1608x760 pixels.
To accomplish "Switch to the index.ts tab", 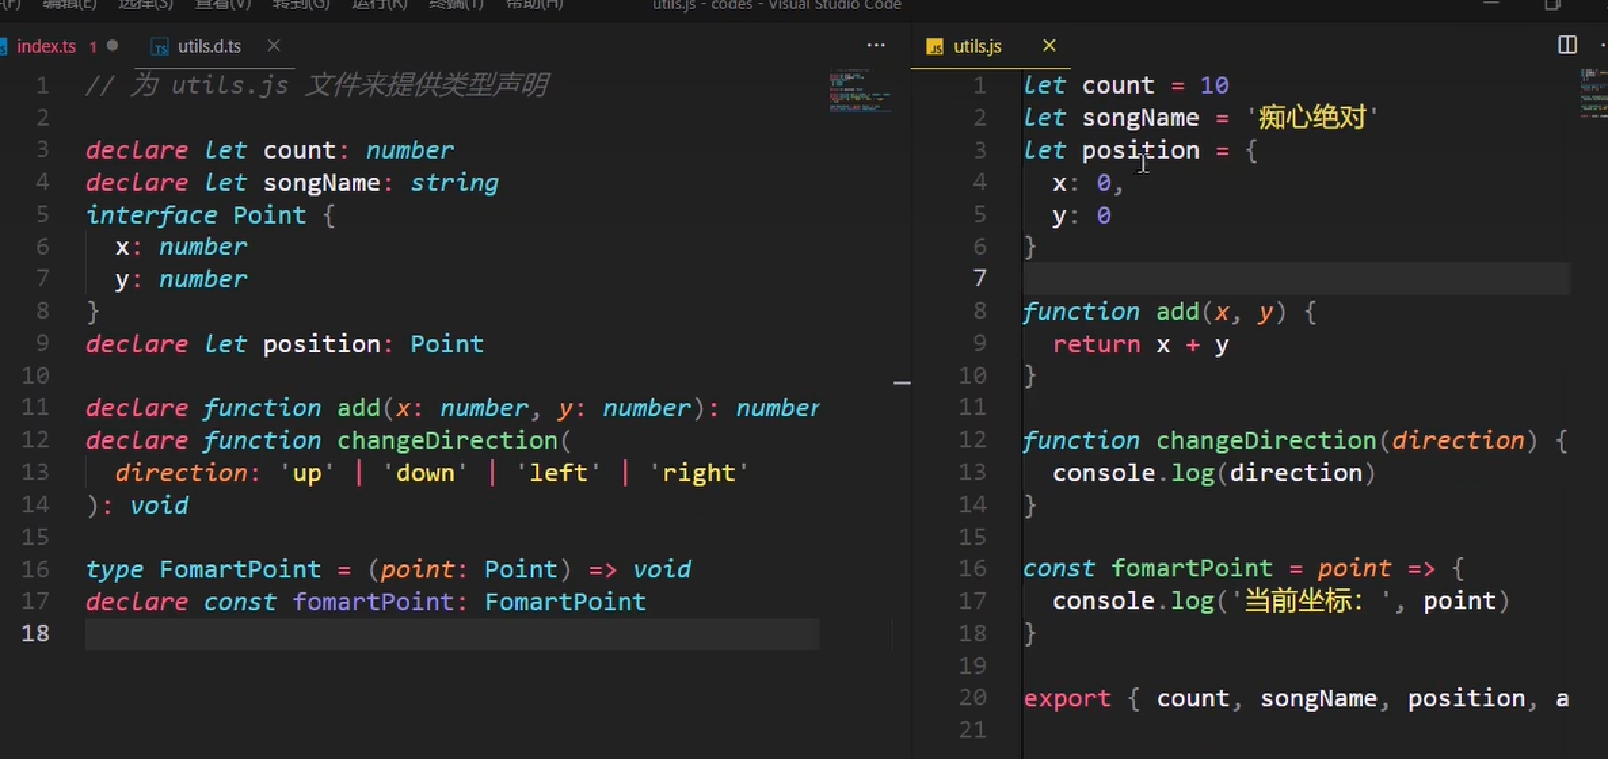I will click(x=46, y=46).
